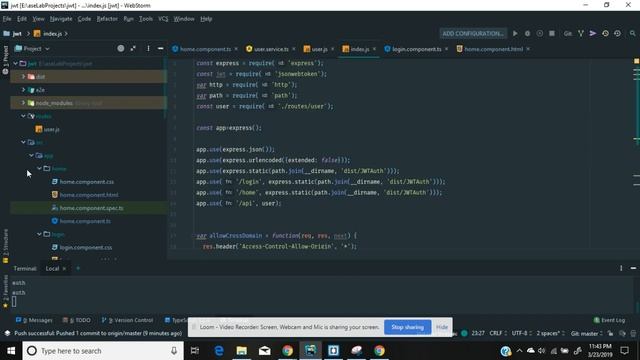Click tool windows quick access icon bottom-left

tap(7, 333)
